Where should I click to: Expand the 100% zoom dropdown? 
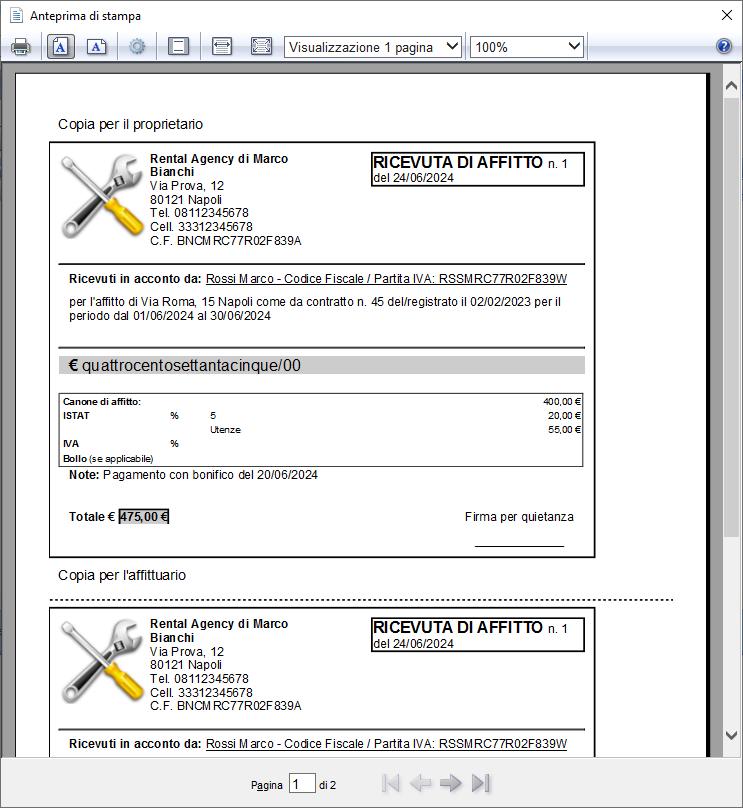(527, 47)
